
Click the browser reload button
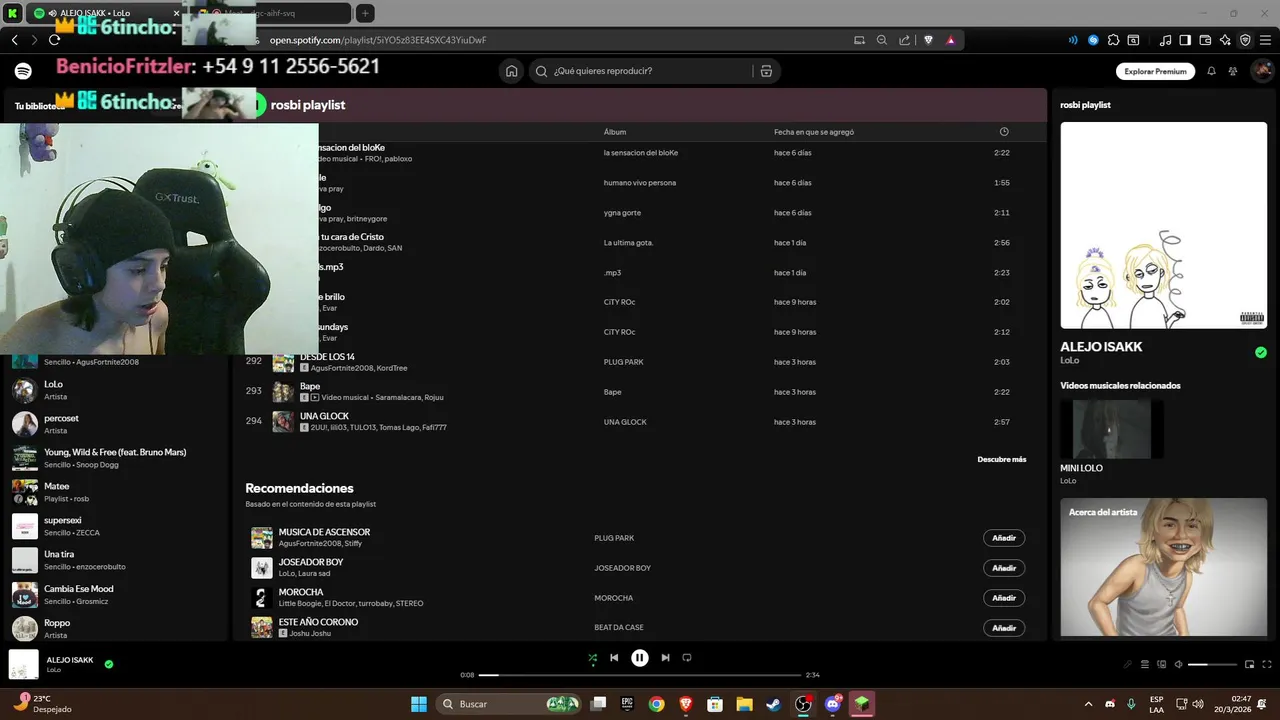54,40
